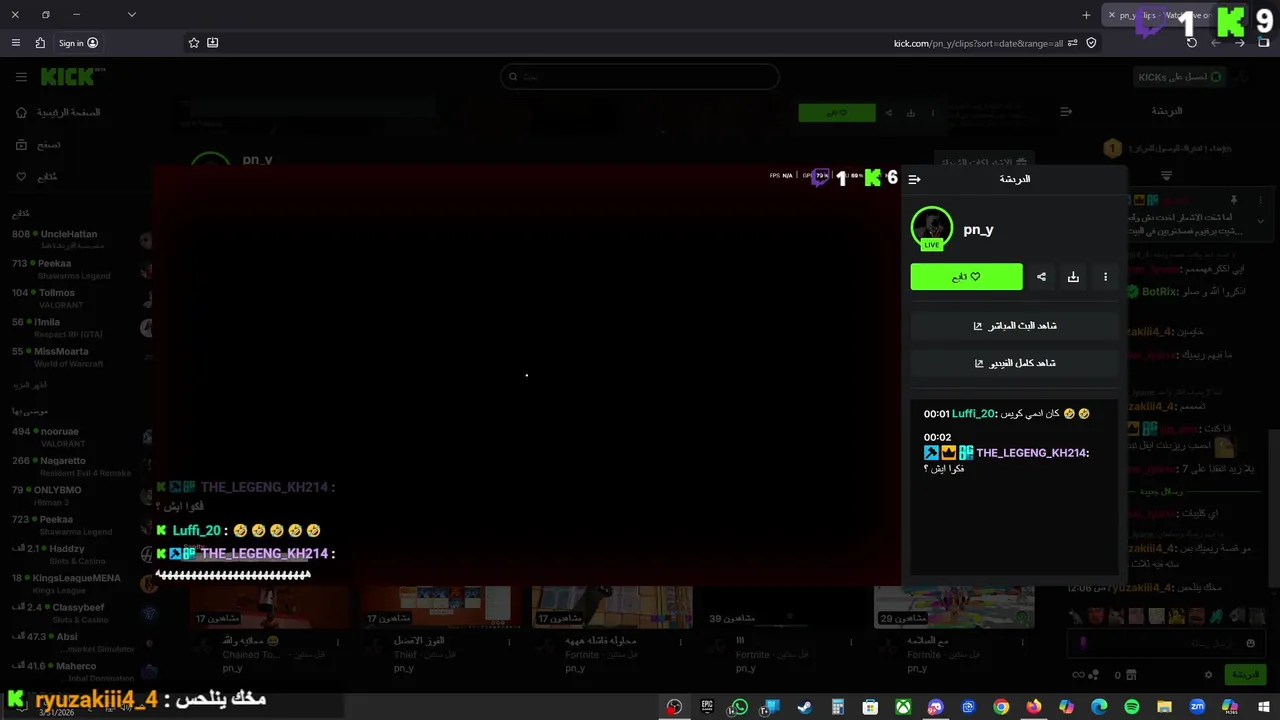The width and height of the screenshot is (1280, 720).
Task: Click the Windows Start button
Action: [x=1263, y=707]
